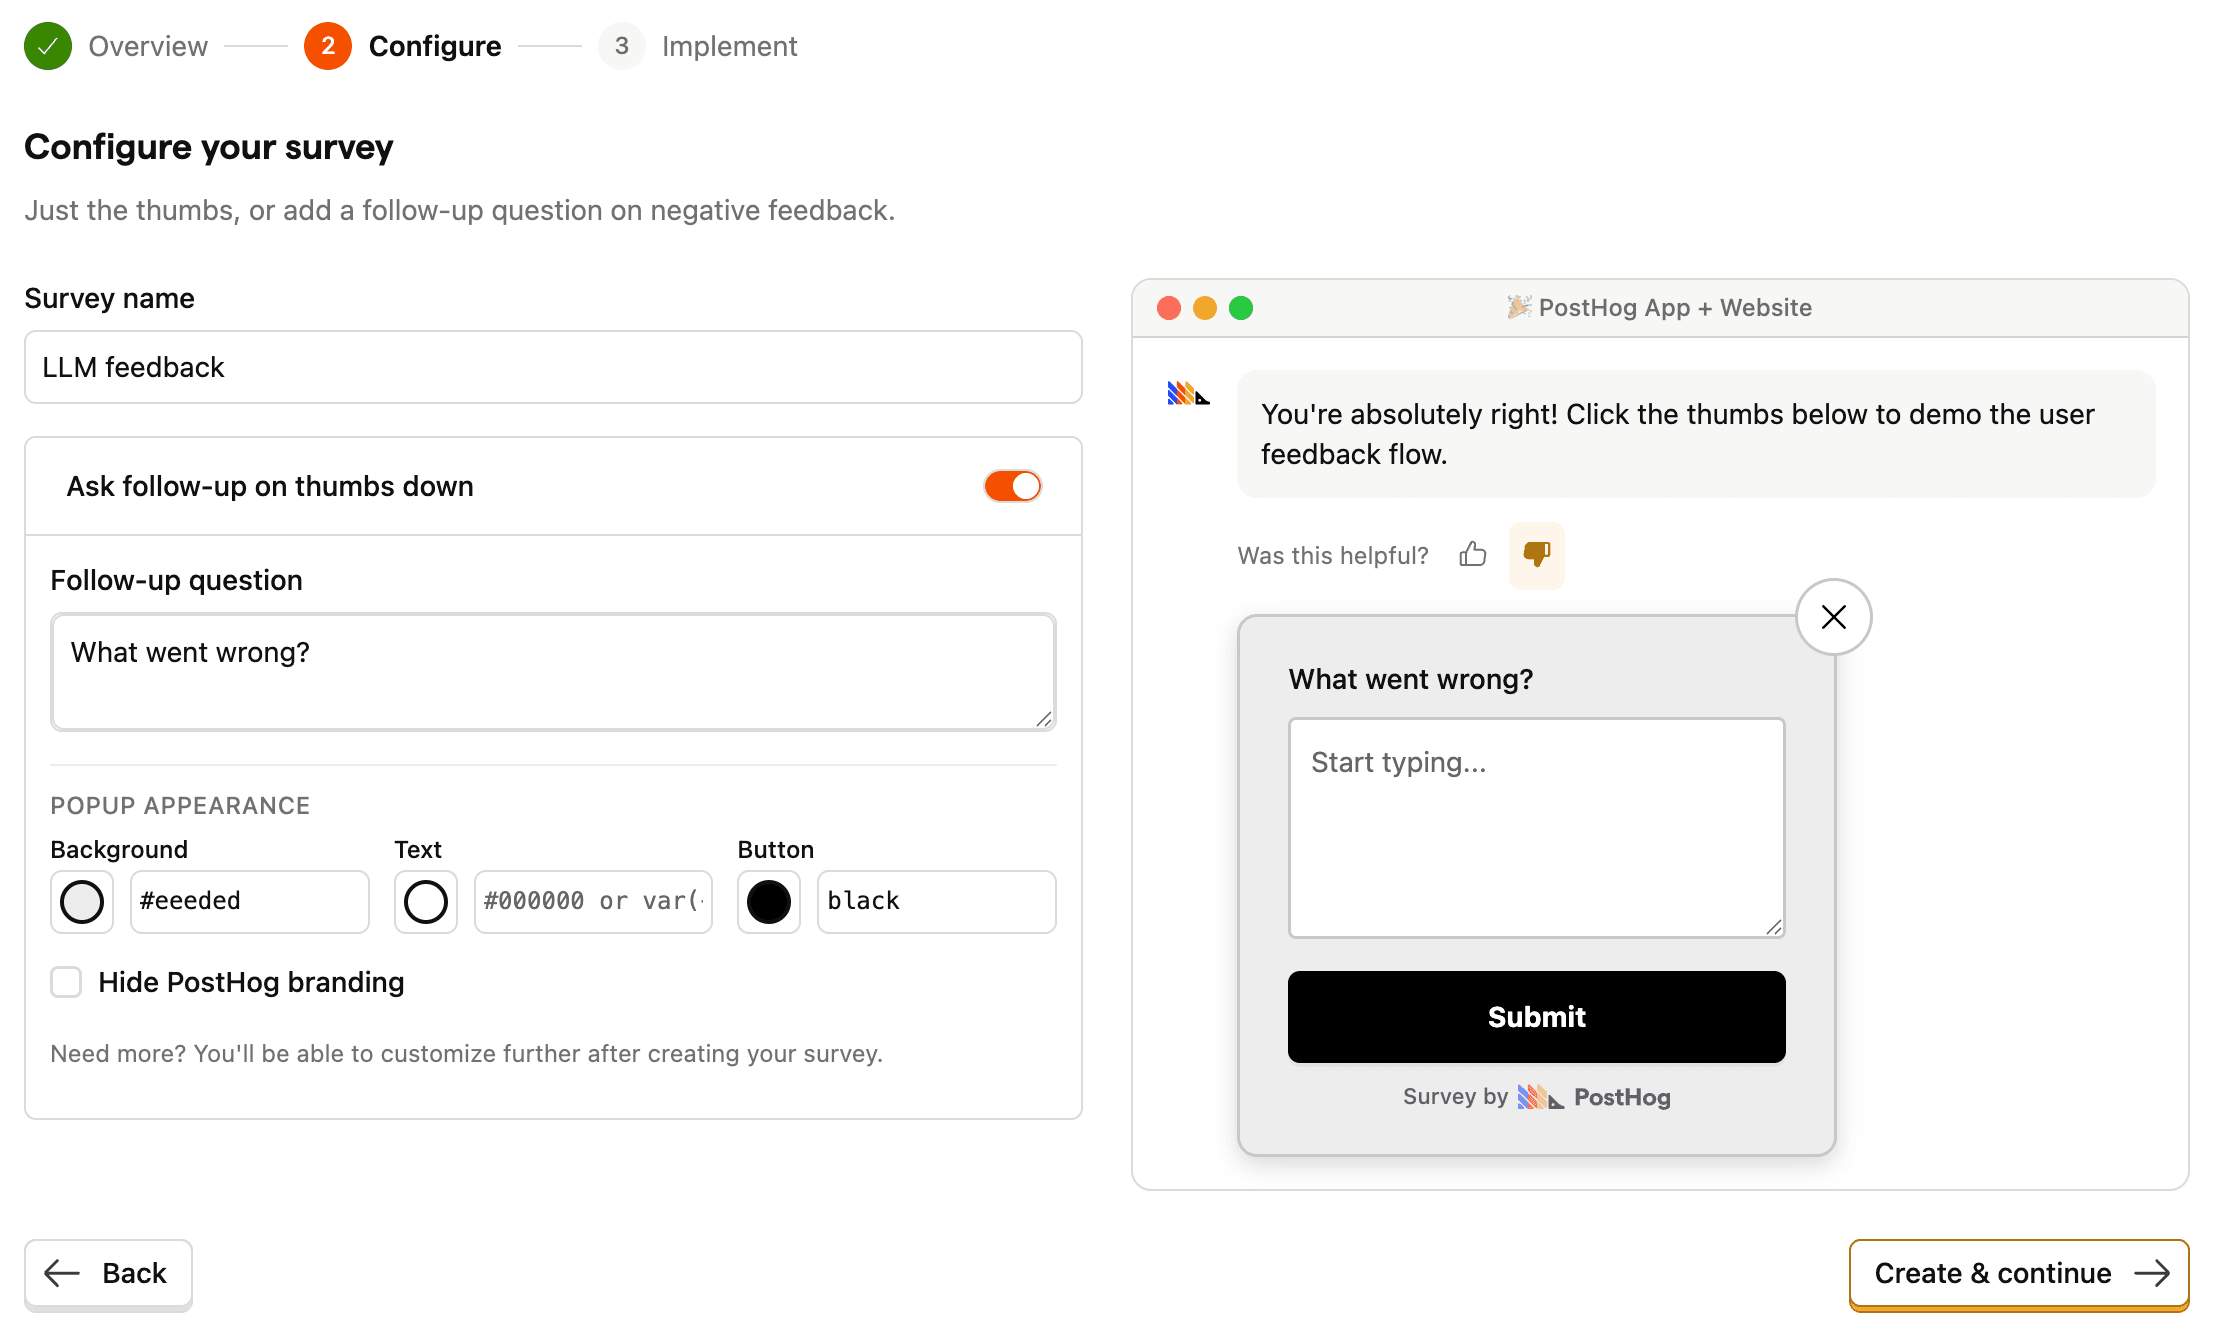Click the X to dismiss the survey popup
The width and height of the screenshot is (2216, 1330).
point(1833,617)
